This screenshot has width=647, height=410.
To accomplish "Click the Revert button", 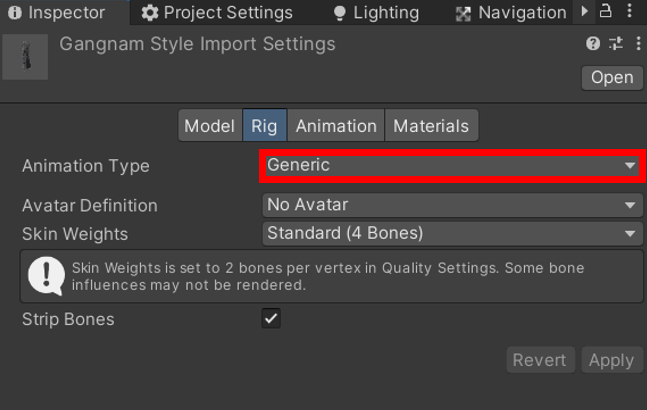I will tap(541, 360).
